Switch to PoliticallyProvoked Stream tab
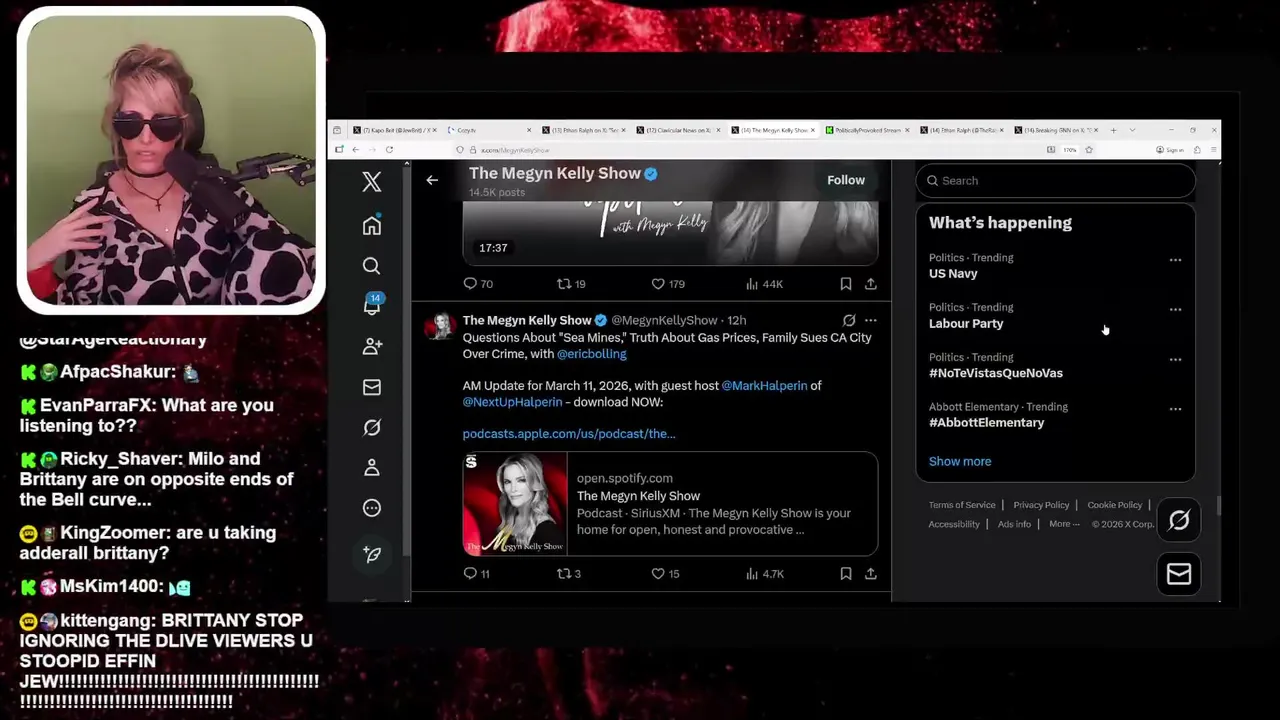The width and height of the screenshot is (1280, 720). pyautogui.click(x=866, y=130)
